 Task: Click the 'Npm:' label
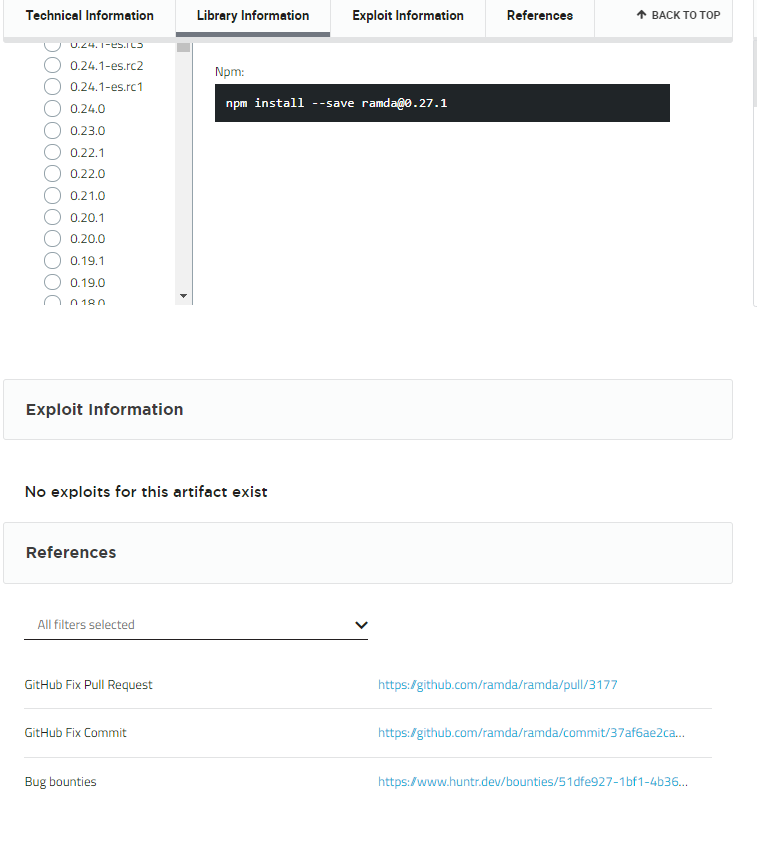(x=230, y=72)
